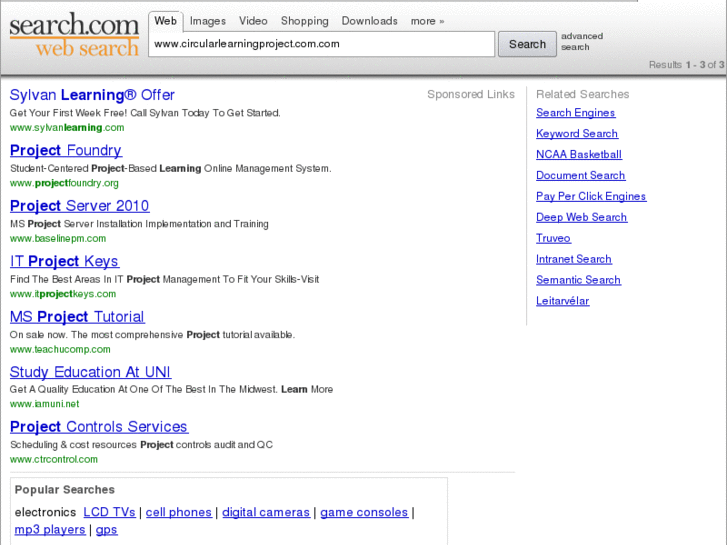Open related search Leitarvélar

coord(562,301)
